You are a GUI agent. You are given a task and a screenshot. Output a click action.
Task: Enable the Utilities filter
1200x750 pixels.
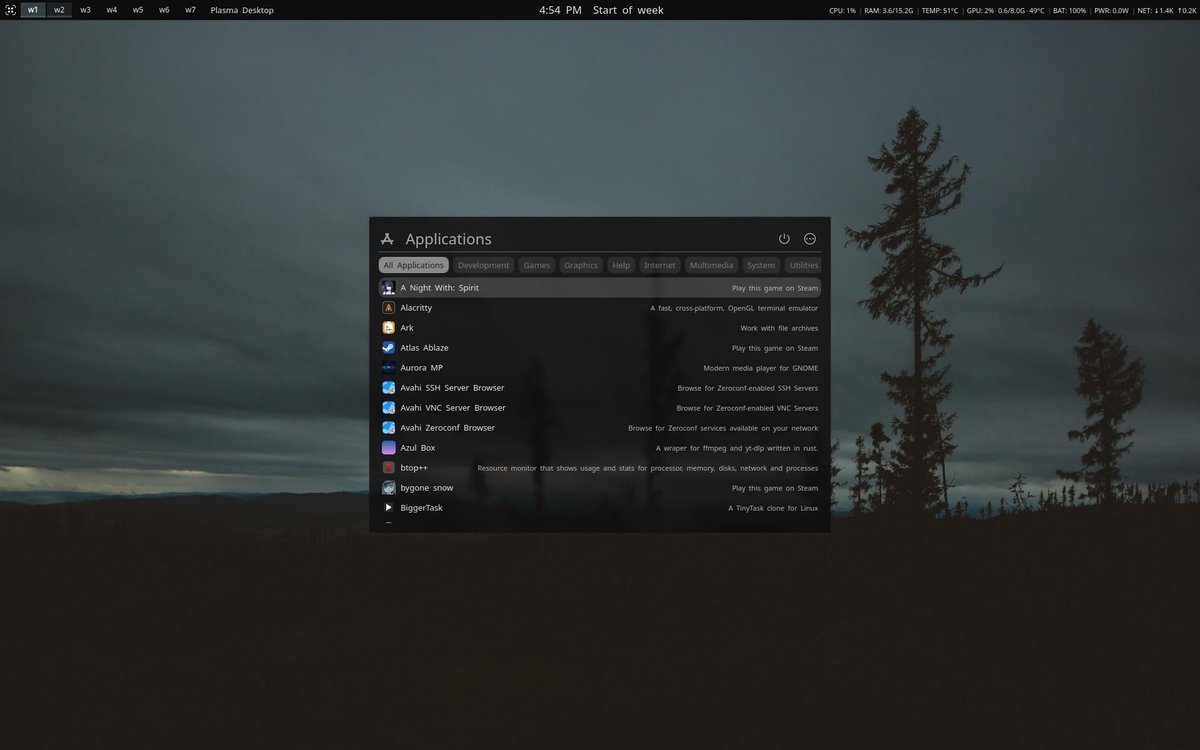tap(803, 264)
